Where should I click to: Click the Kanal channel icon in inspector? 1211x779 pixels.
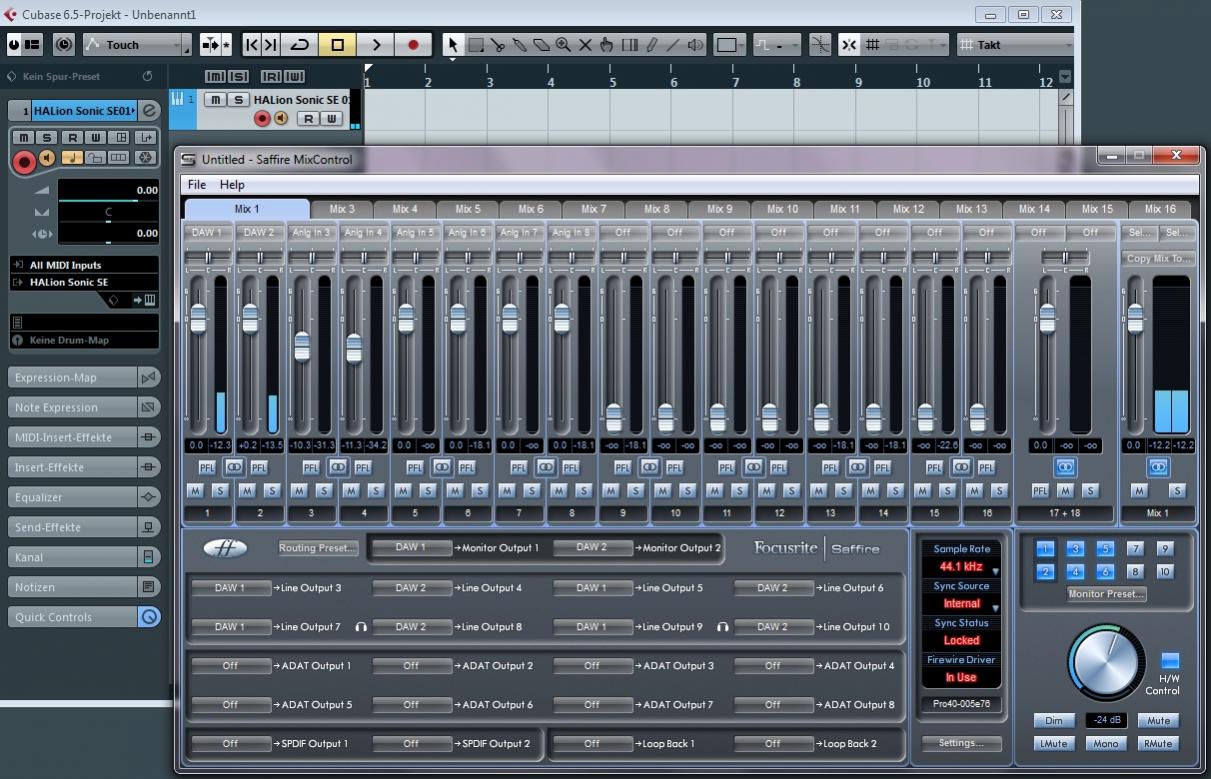[x=149, y=557]
